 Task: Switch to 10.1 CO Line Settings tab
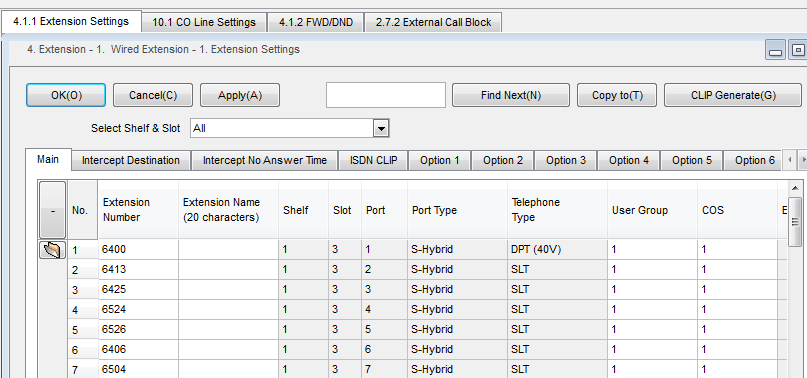[x=204, y=23]
